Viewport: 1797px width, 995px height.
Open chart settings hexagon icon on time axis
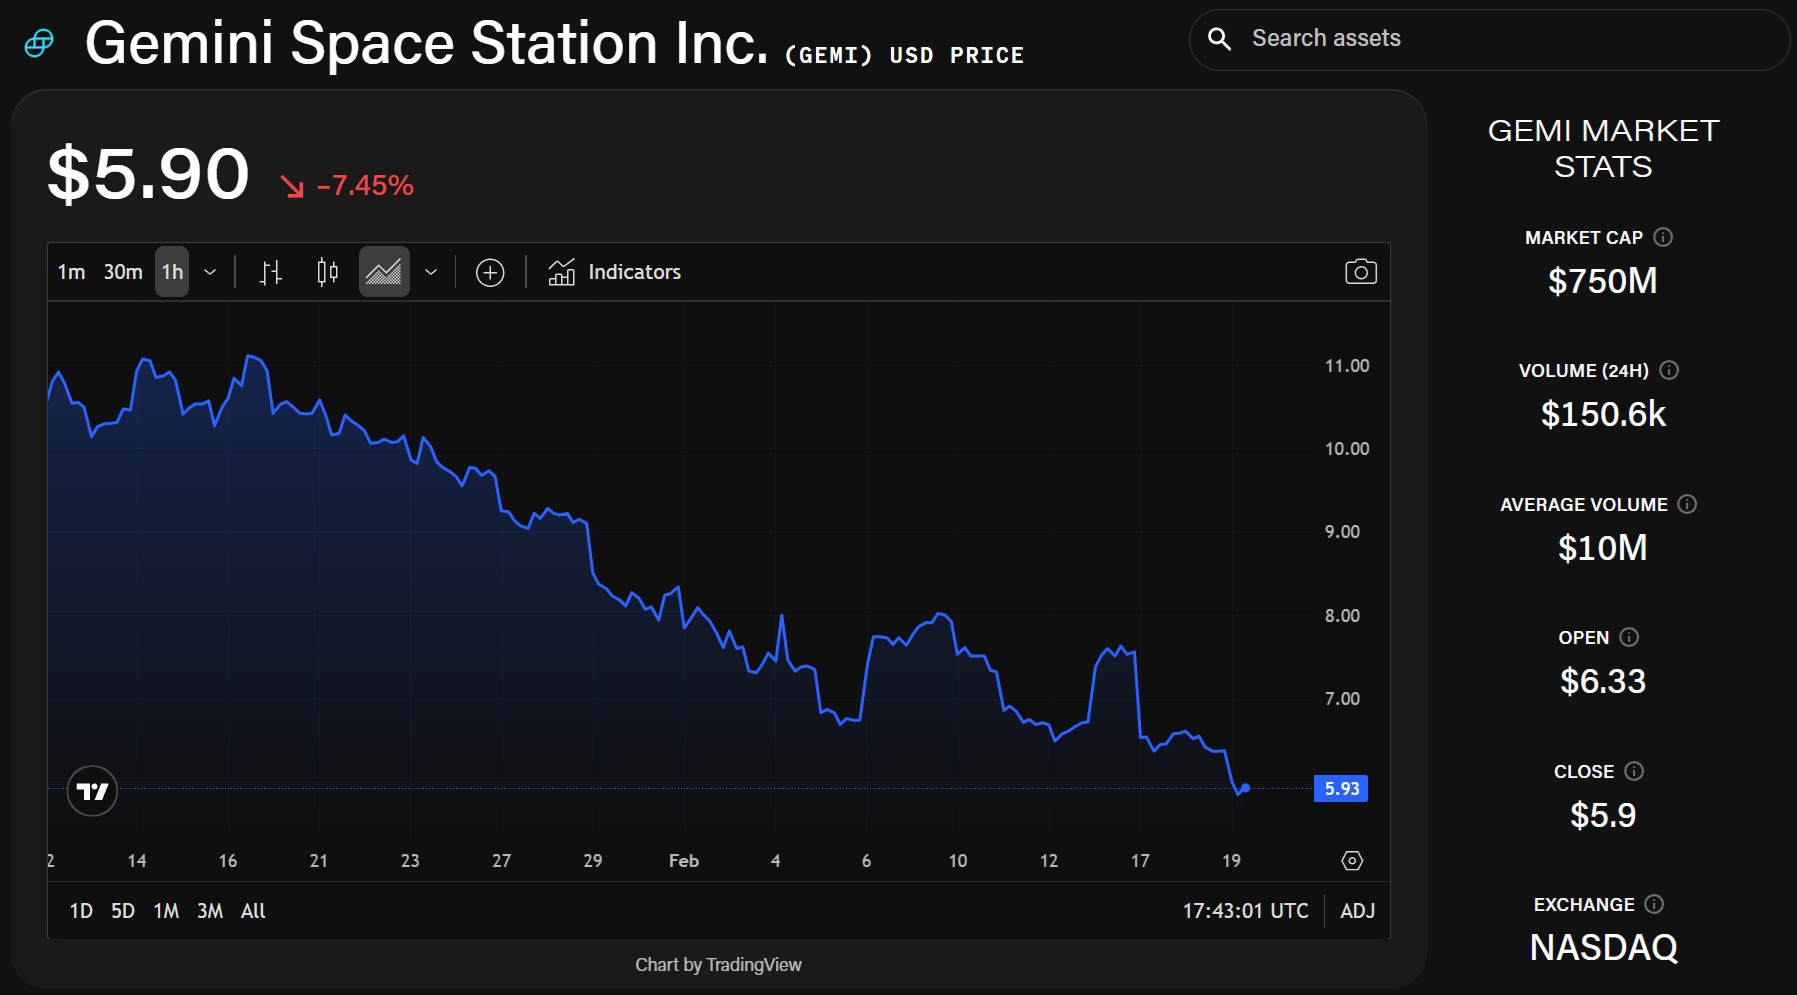[1352, 861]
